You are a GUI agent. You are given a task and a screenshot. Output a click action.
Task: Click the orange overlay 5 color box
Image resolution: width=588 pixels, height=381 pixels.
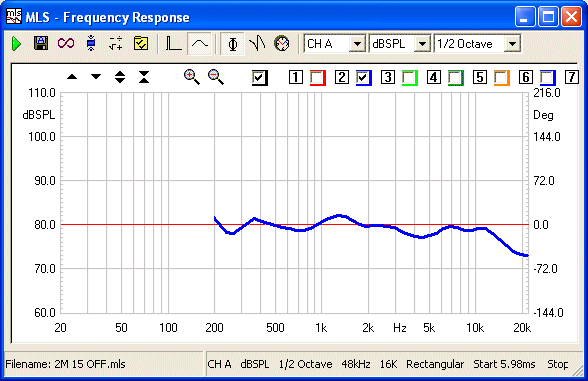click(501, 78)
